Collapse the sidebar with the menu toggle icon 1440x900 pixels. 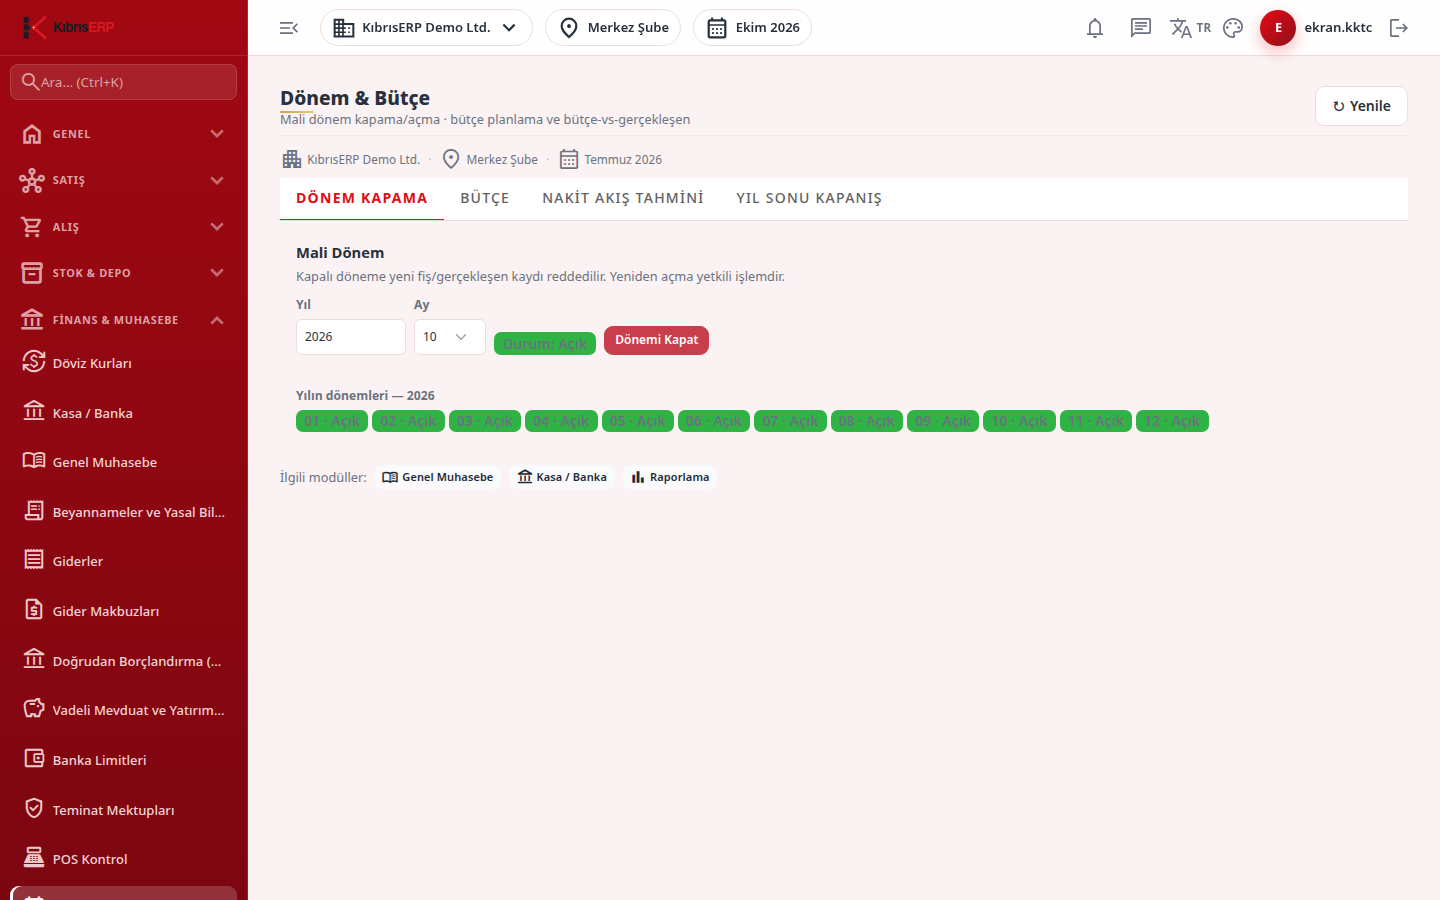pyautogui.click(x=289, y=28)
